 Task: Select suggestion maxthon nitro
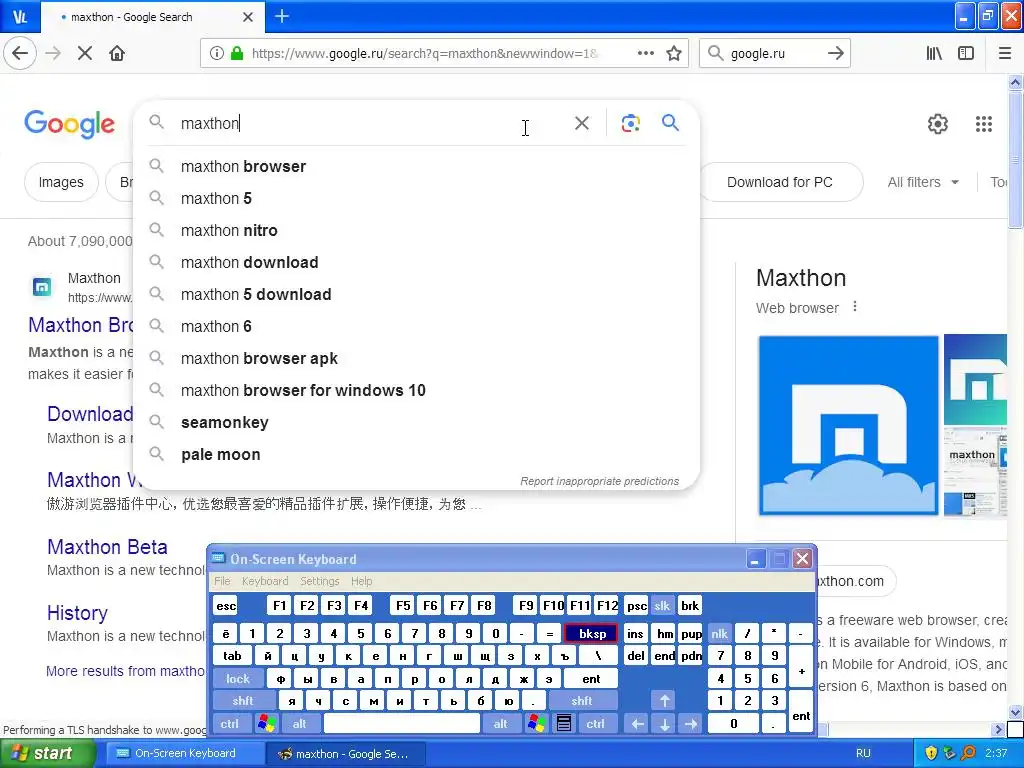point(415,231)
